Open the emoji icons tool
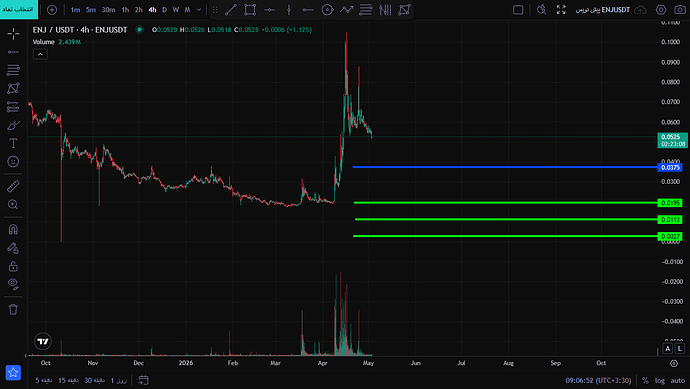Image resolution: width=690 pixels, height=389 pixels. tap(13, 161)
